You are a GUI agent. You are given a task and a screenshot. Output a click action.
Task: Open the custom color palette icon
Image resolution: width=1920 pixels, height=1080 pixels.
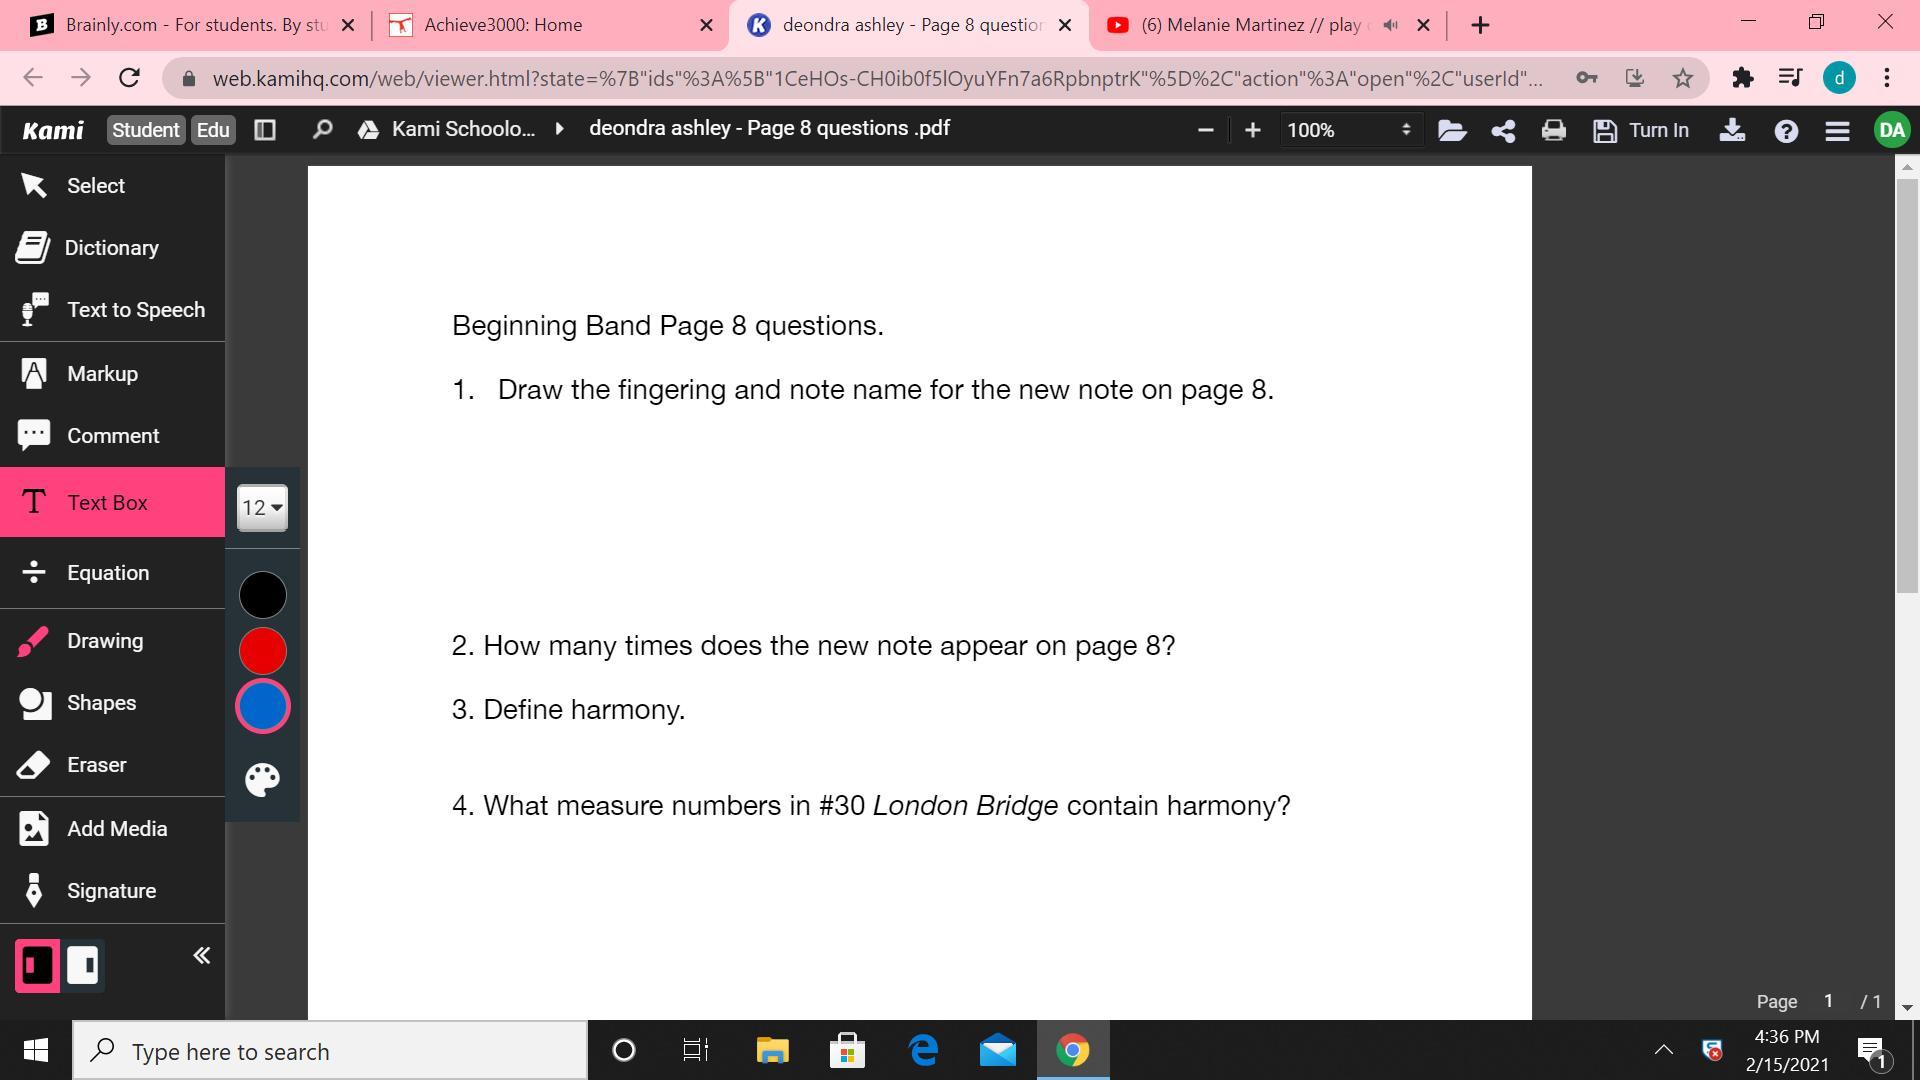pos(262,780)
